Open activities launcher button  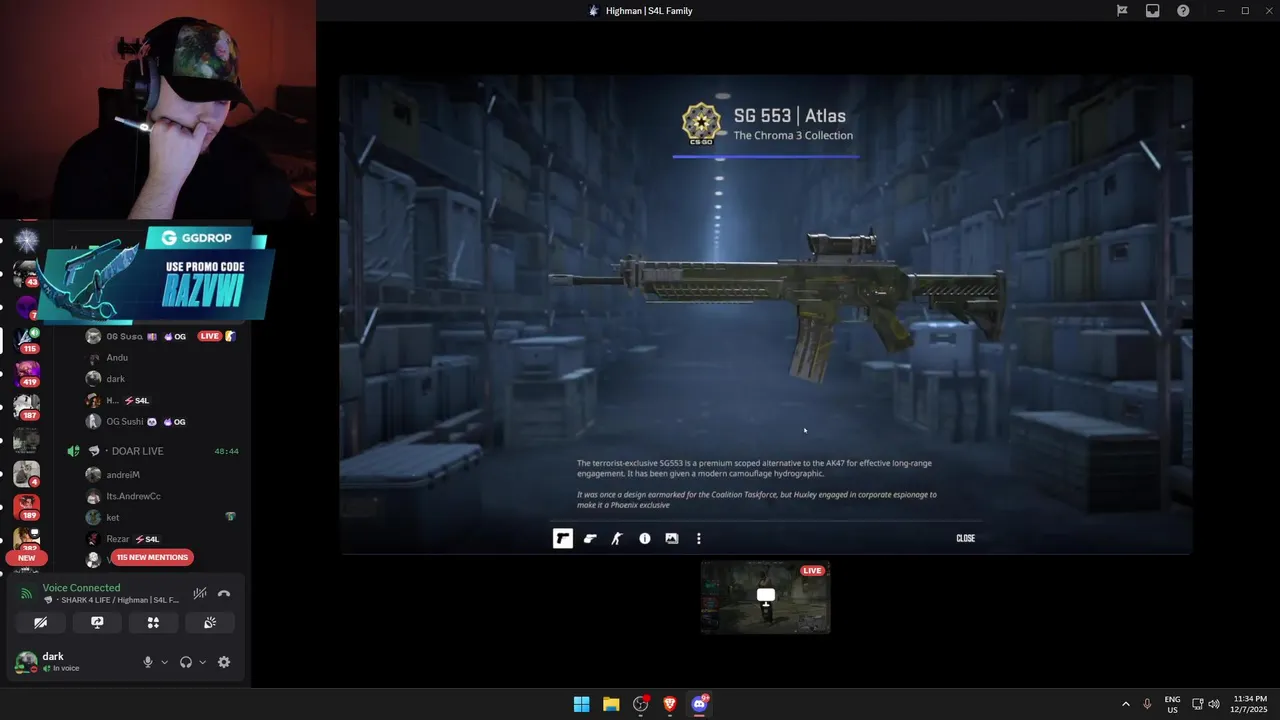(x=153, y=622)
